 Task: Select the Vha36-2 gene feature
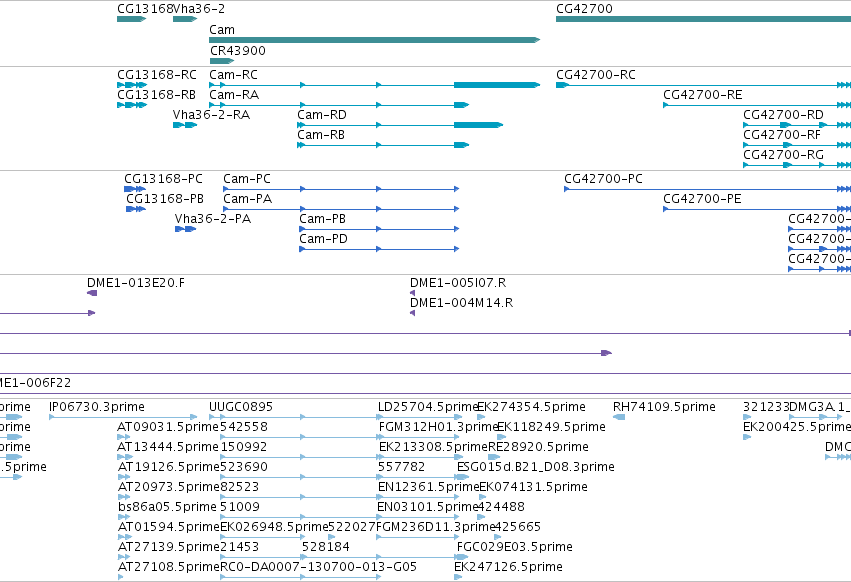pyautogui.click(x=185, y=19)
